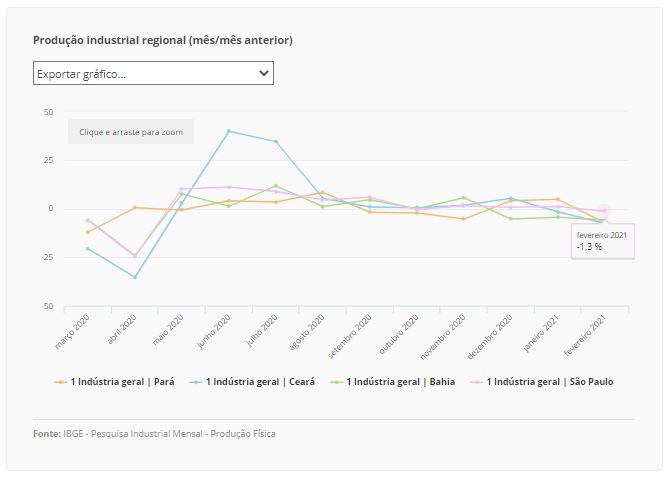Viewport: 669px width, 479px height.
Task: Click the green Bahia legend line marker
Action: point(336,382)
